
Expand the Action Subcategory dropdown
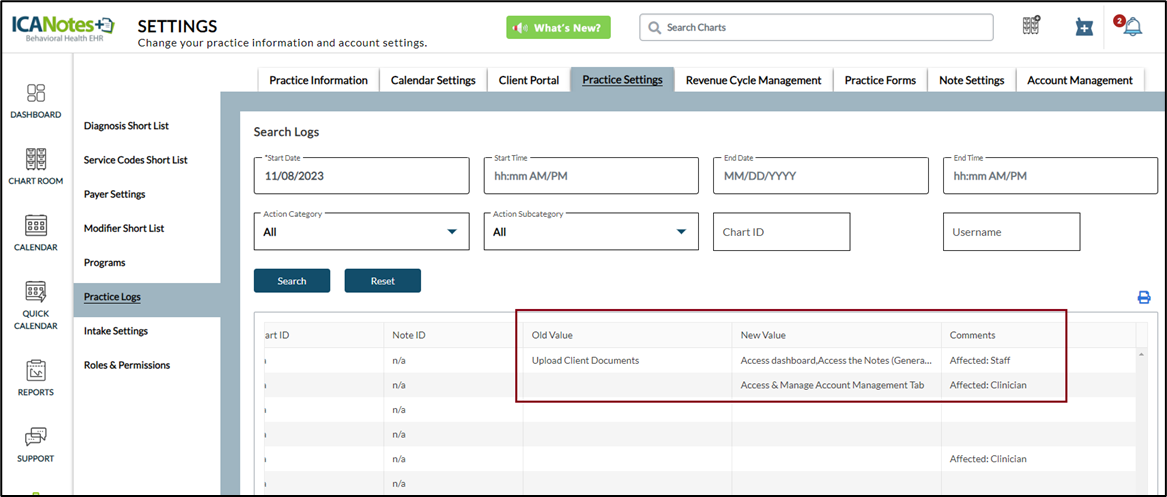pos(590,232)
